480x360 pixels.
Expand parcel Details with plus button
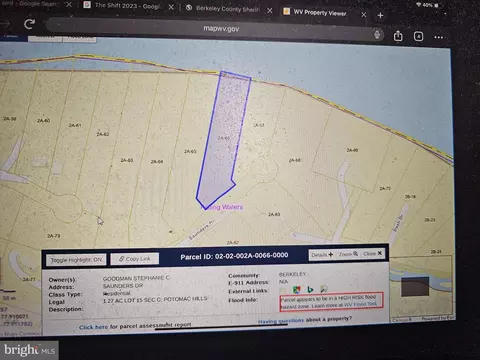[322, 255]
